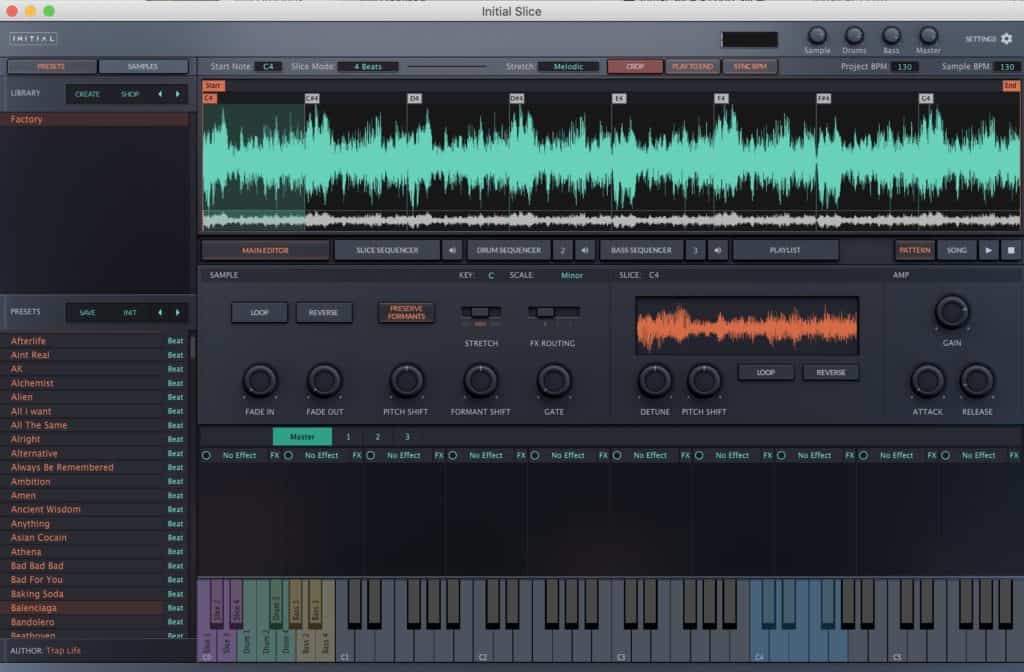1024x672 pixels.
Task: Click the speaker icon beside Drum Sequencer
Action: pos(584,250)
